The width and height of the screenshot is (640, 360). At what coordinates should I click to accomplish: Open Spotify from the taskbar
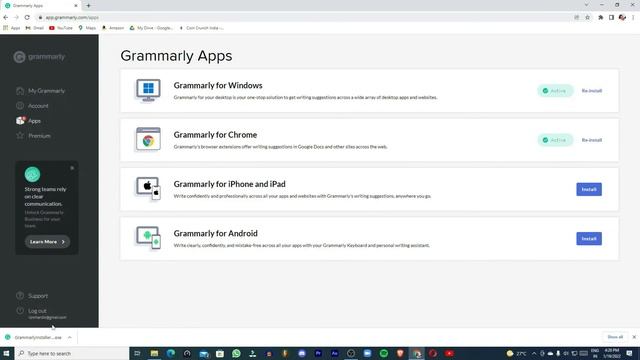tap(384, 353)
